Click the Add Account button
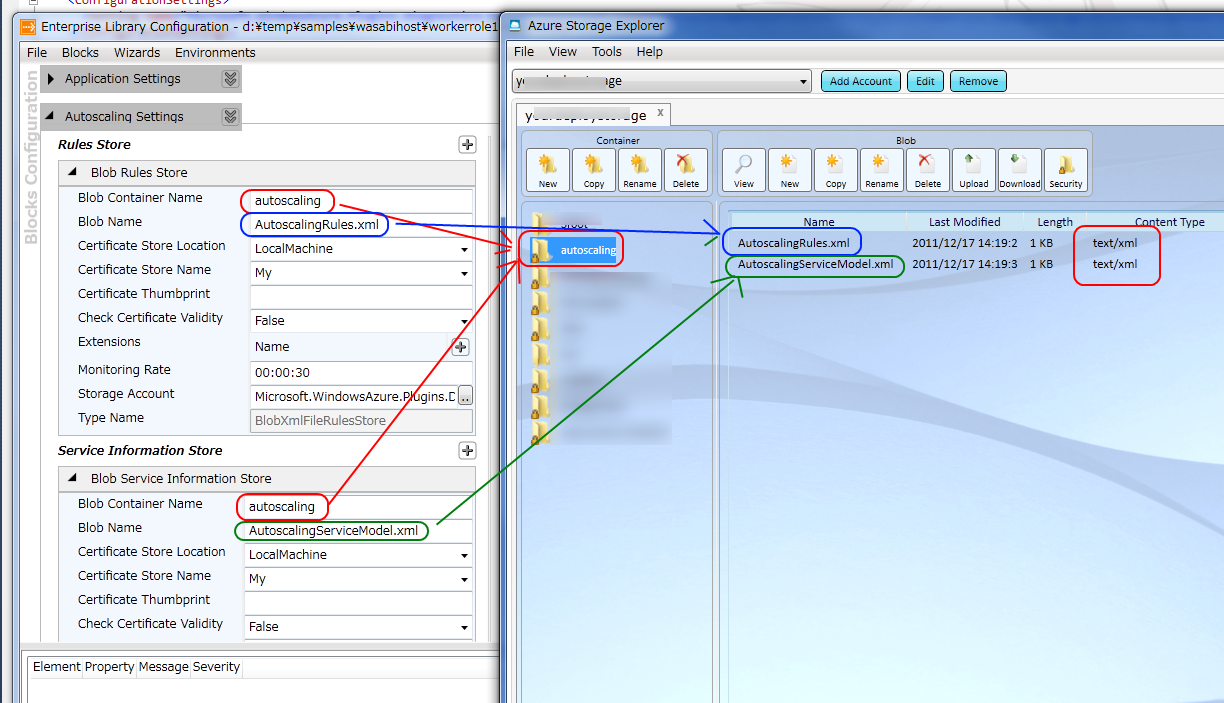The height and width of the screenshot is (703, 1224). tap(860, 81)
